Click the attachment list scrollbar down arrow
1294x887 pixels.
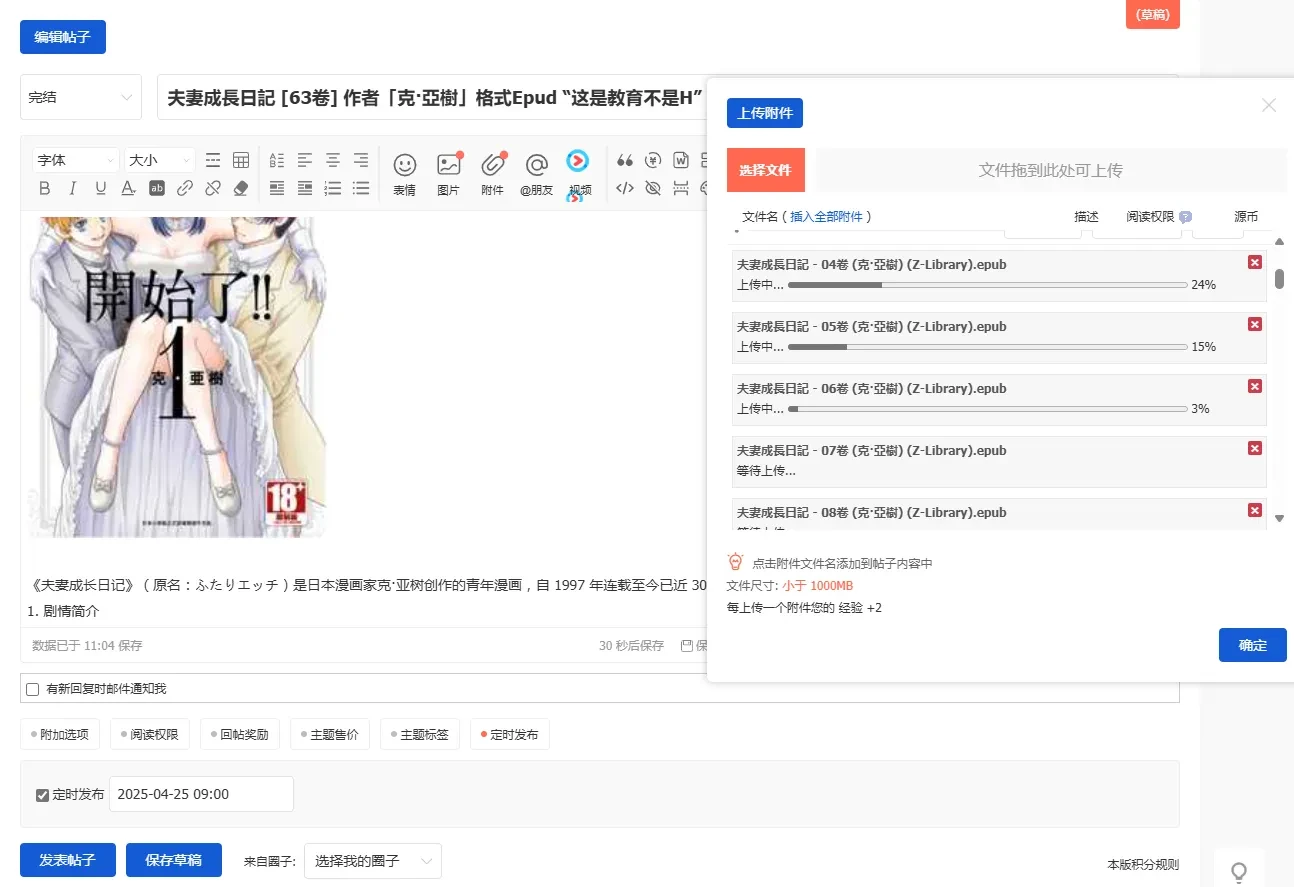[x=1279, y=518]
